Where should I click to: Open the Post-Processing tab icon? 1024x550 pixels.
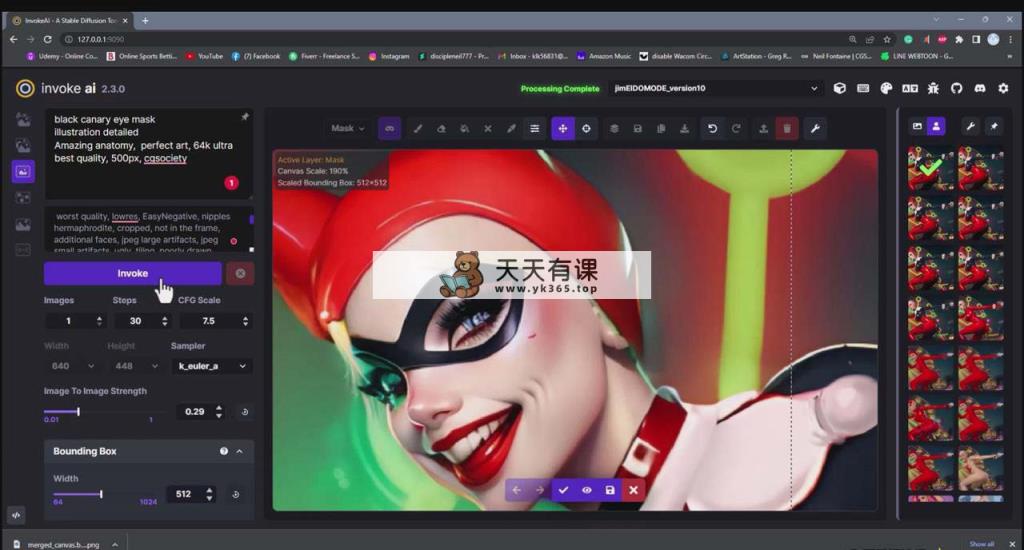point(23,224)
